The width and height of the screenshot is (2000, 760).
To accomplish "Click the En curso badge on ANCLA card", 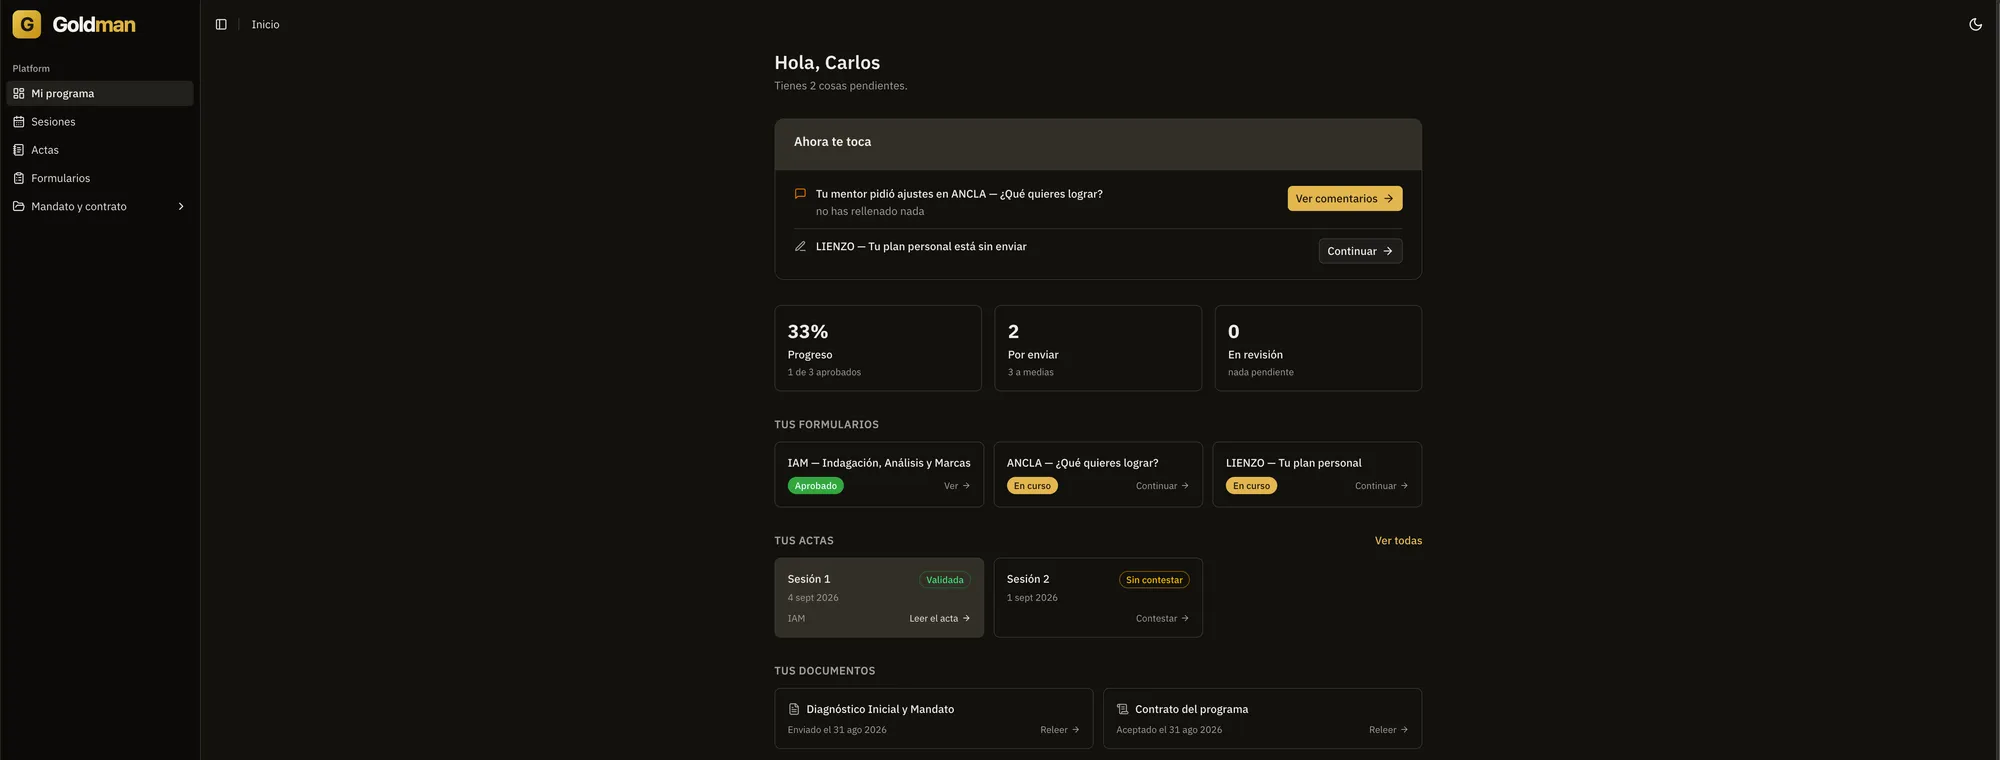I will coord(1032,486).
